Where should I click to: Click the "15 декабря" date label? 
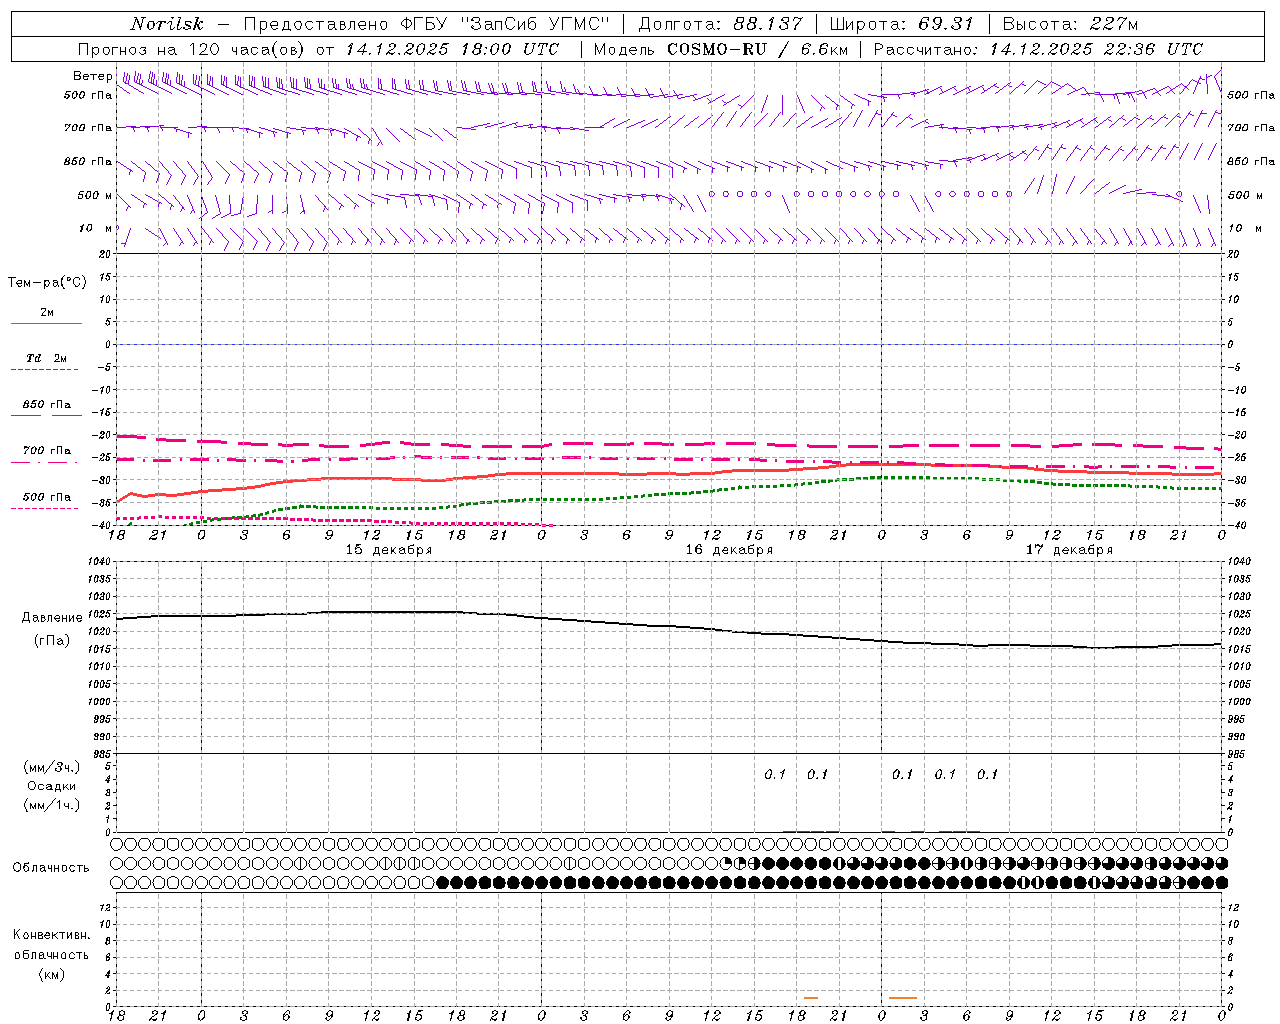(x=389, y=550)
